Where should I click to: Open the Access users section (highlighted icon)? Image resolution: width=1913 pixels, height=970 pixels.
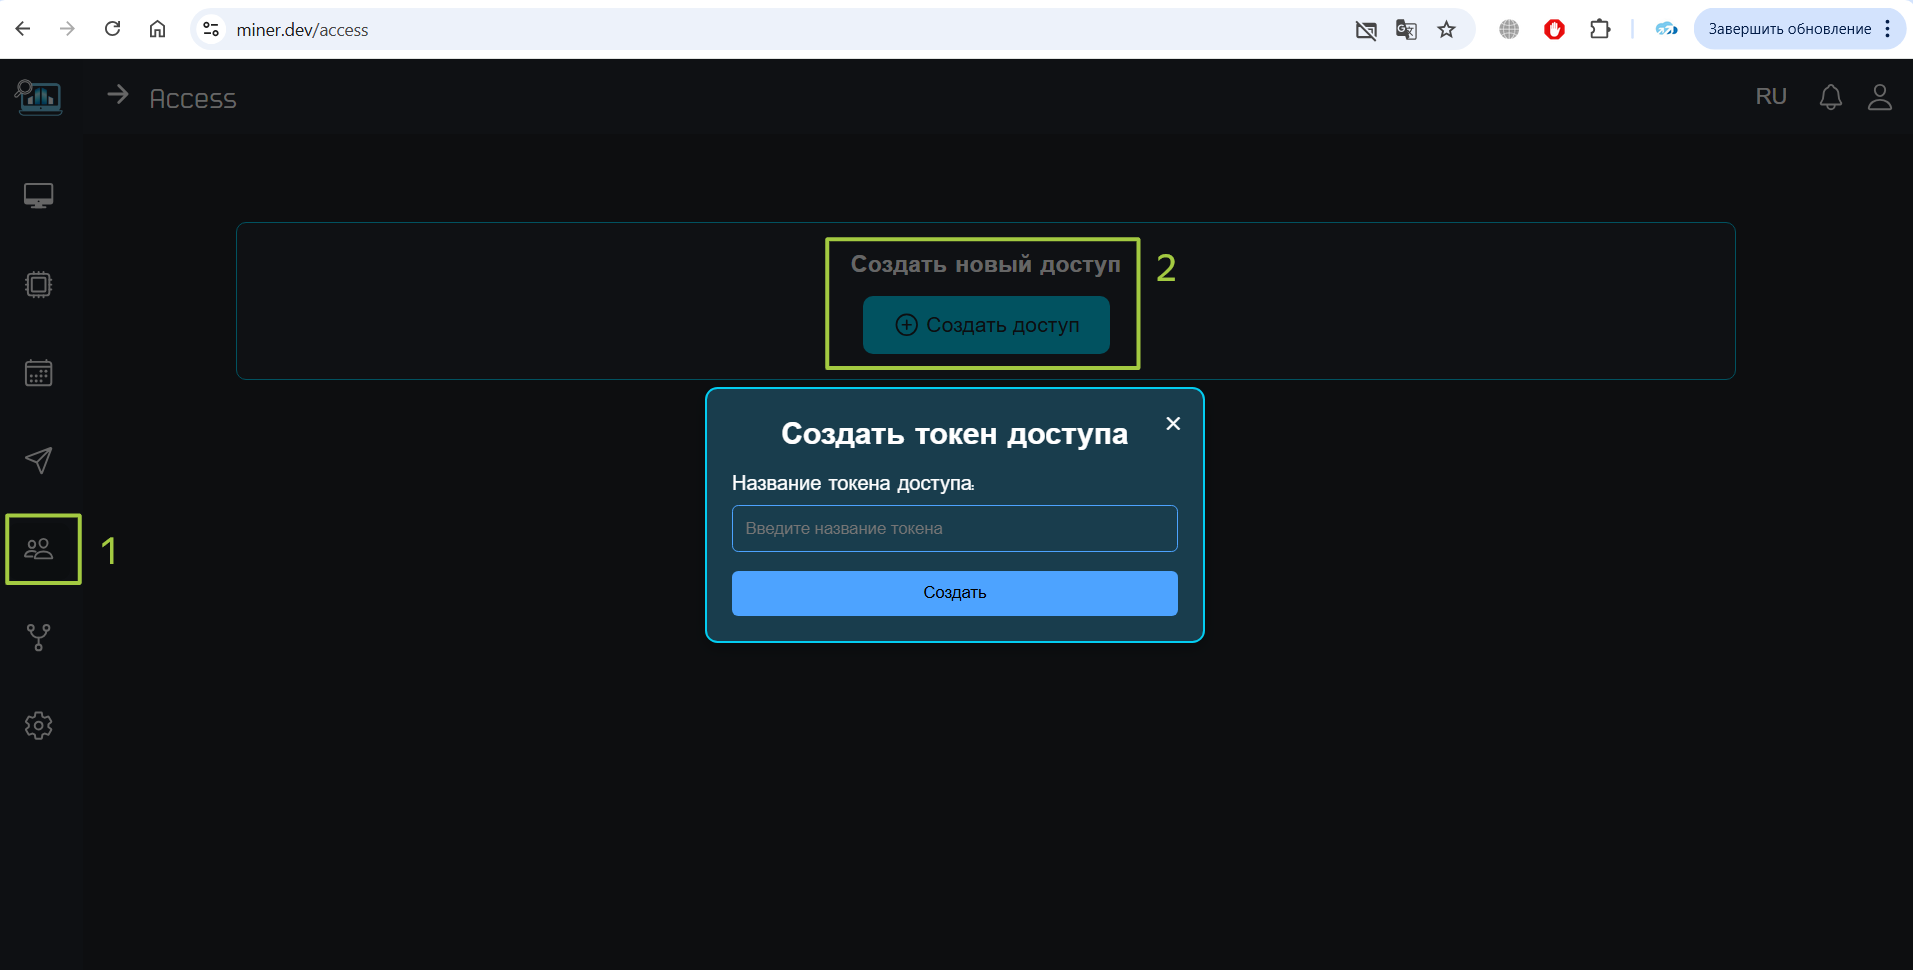tap(41, 548)
